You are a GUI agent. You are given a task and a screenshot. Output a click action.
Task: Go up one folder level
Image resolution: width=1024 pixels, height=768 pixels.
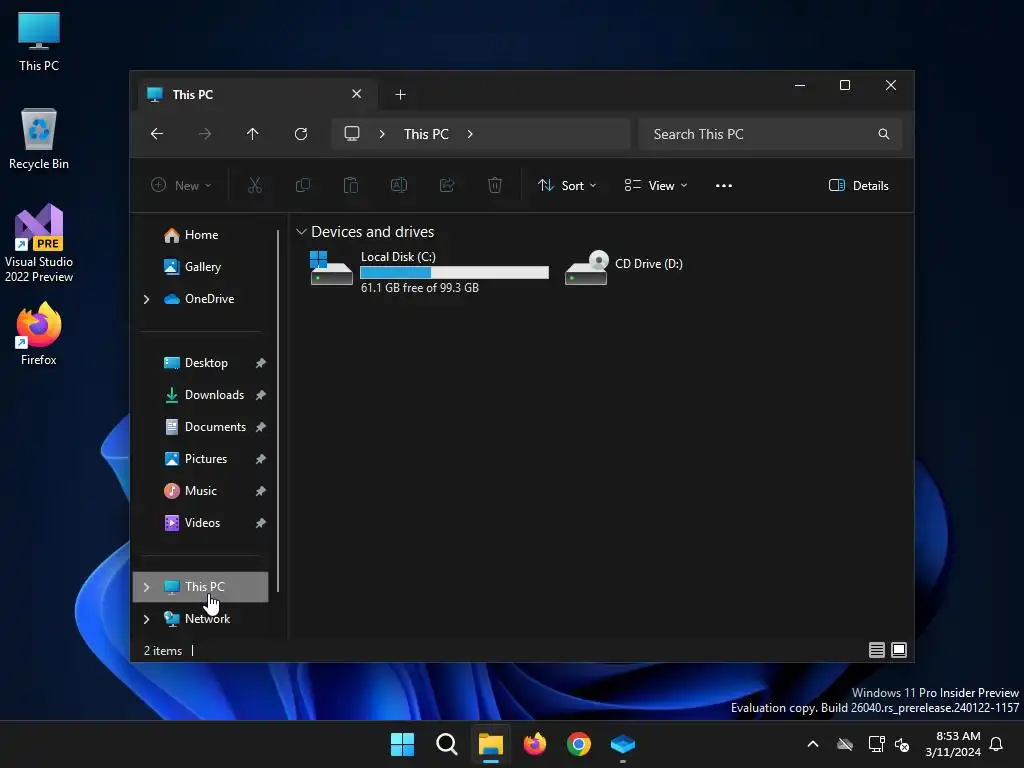tap(253, 134)
